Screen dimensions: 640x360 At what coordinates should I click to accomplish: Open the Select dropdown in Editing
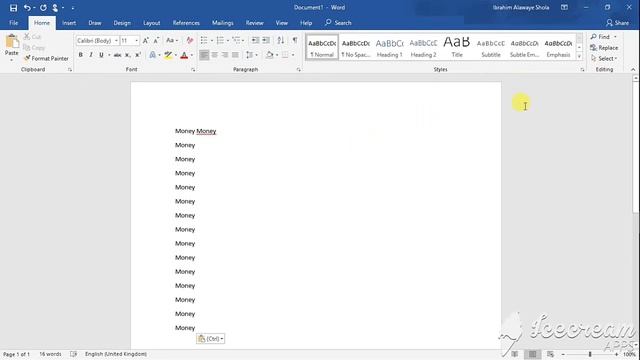pos(604,58)
